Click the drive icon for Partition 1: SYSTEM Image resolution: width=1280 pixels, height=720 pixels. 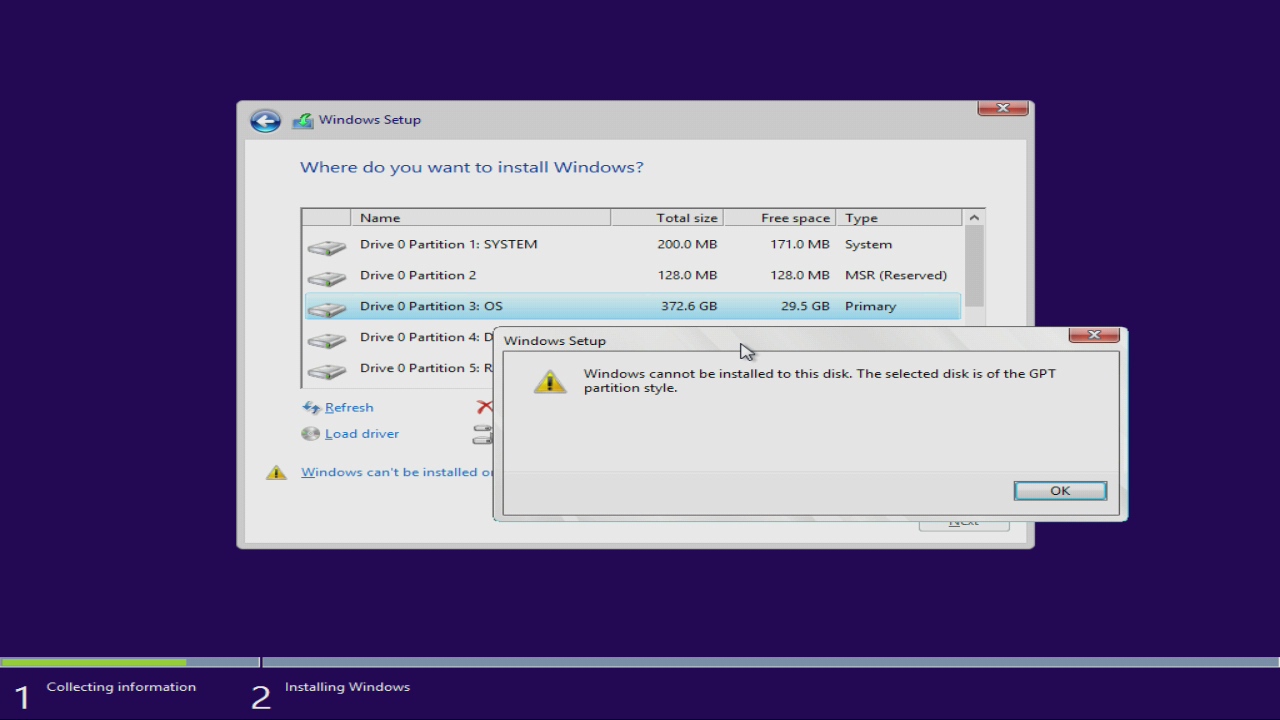click(326, 246)
